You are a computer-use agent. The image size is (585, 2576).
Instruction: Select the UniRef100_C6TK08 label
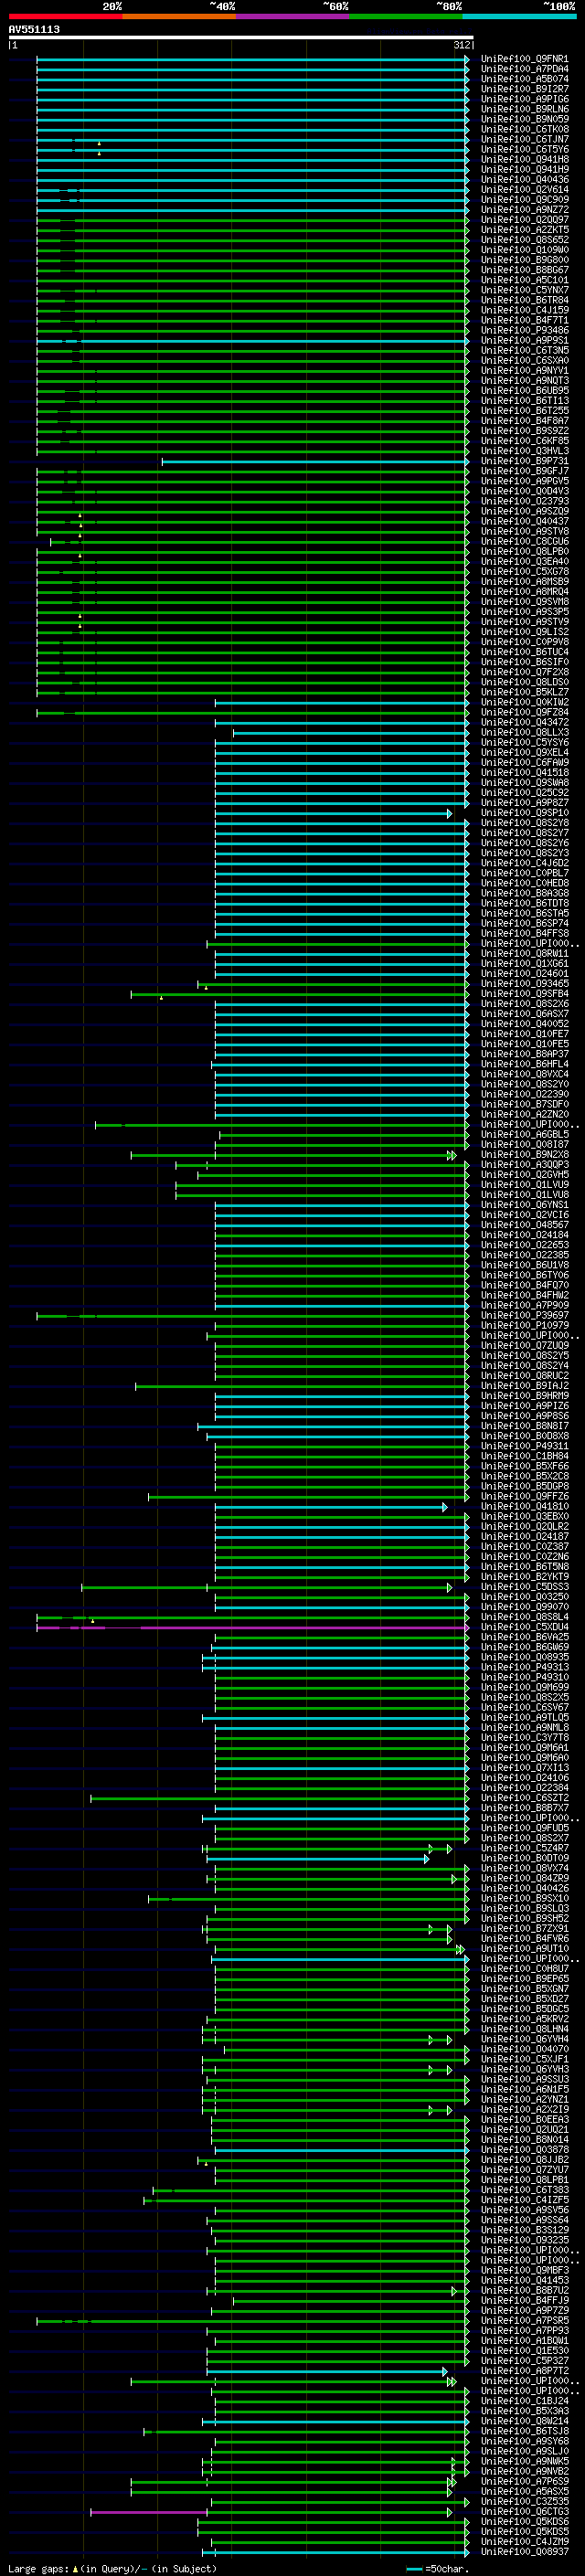[525, 129]
